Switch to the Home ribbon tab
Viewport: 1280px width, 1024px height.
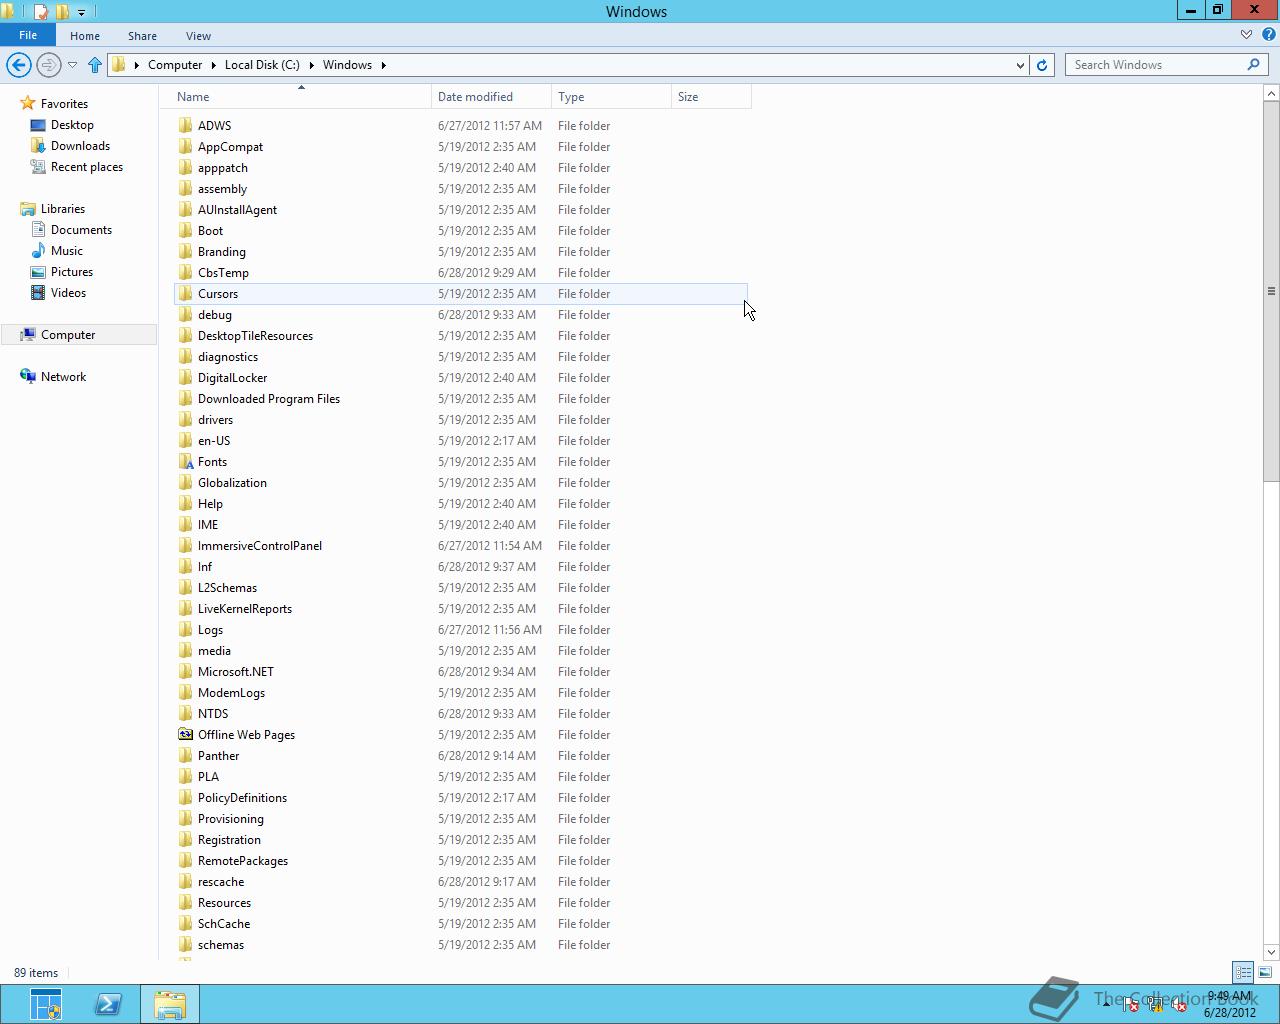point(85,36)
